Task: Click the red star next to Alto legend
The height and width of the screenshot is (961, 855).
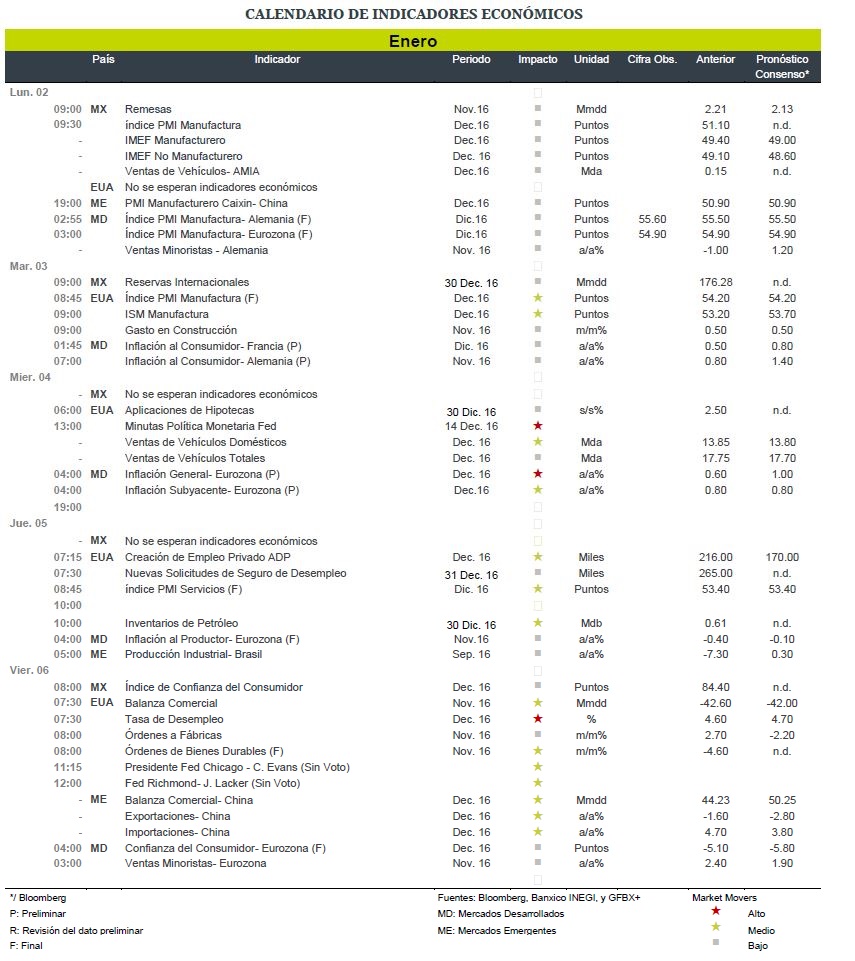Action: pos(715,912)
